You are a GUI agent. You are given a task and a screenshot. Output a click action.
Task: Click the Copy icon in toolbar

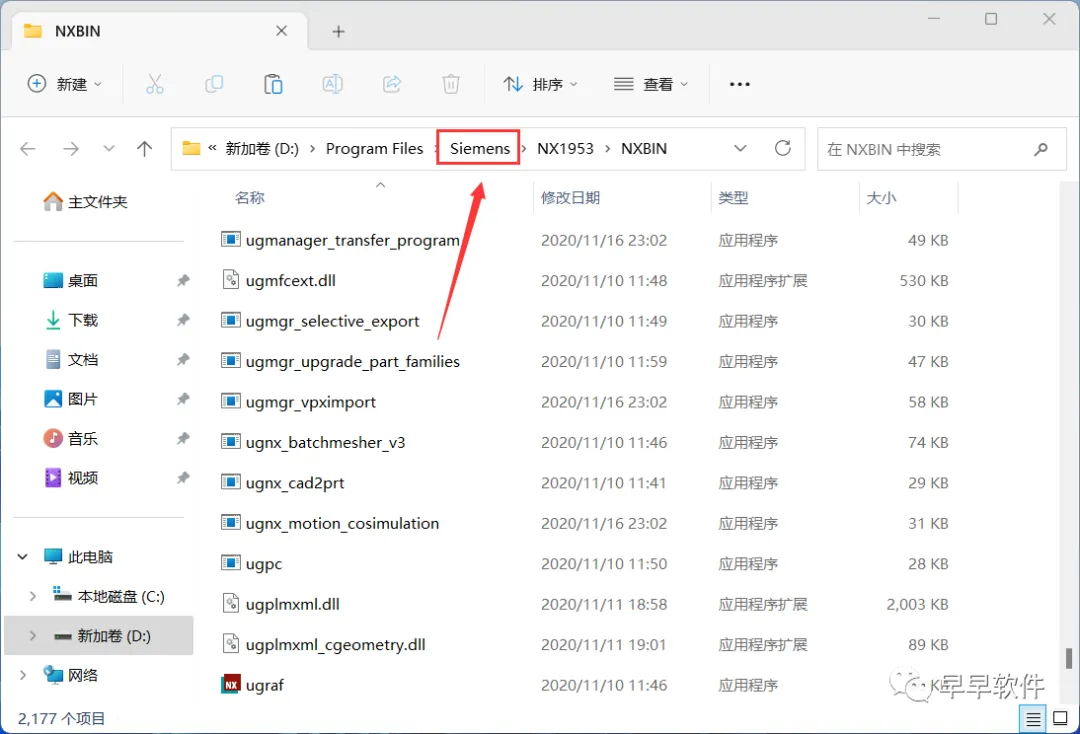(214, 84)
